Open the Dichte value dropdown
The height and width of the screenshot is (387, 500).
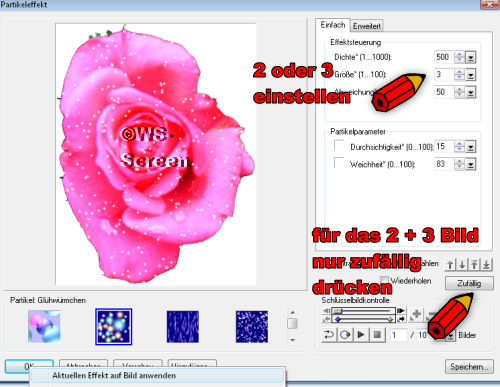coord(471,57)
